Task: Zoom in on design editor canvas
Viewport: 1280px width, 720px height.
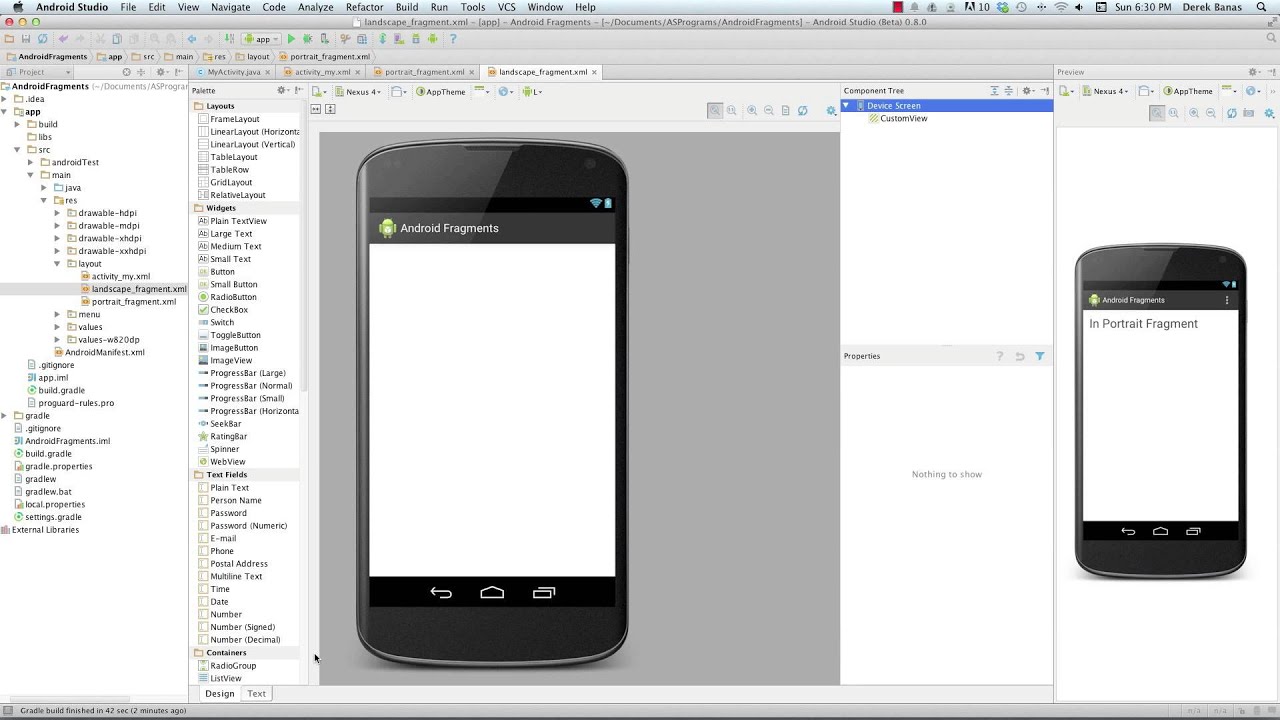Action: 752,111
